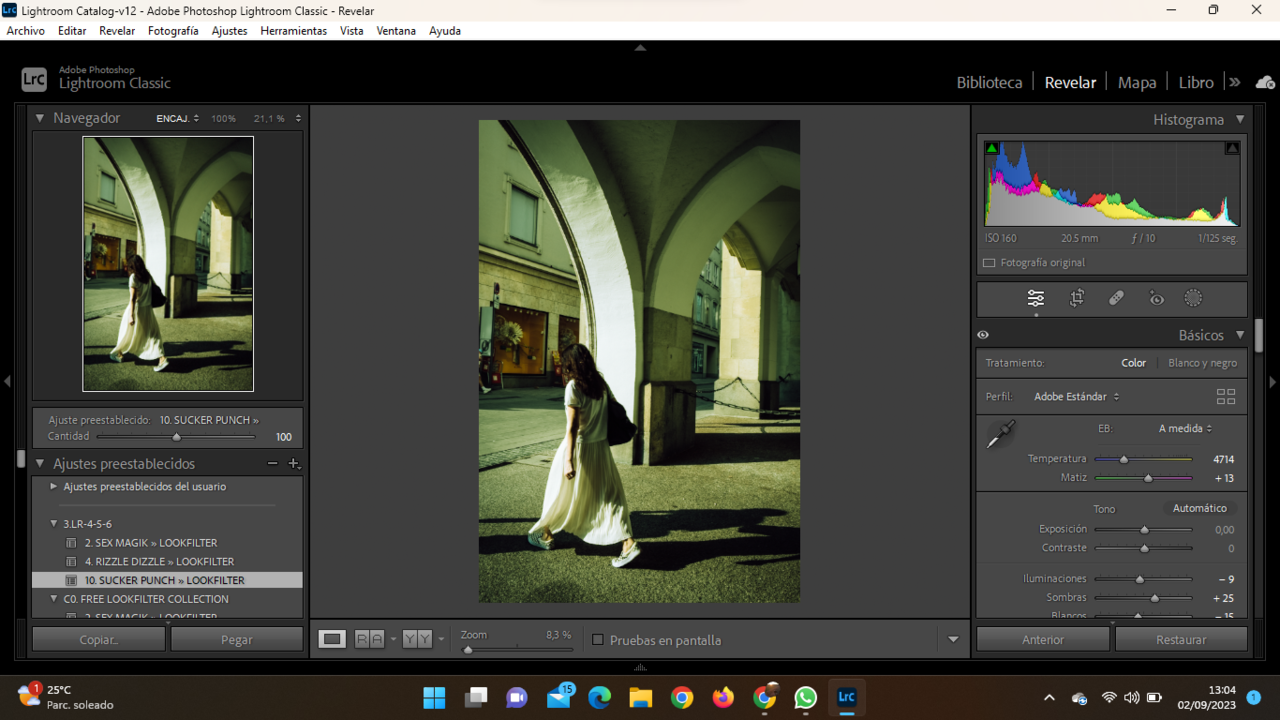
Task: Click the Temperatura slider handle
Action: (x=1124, y=460)
